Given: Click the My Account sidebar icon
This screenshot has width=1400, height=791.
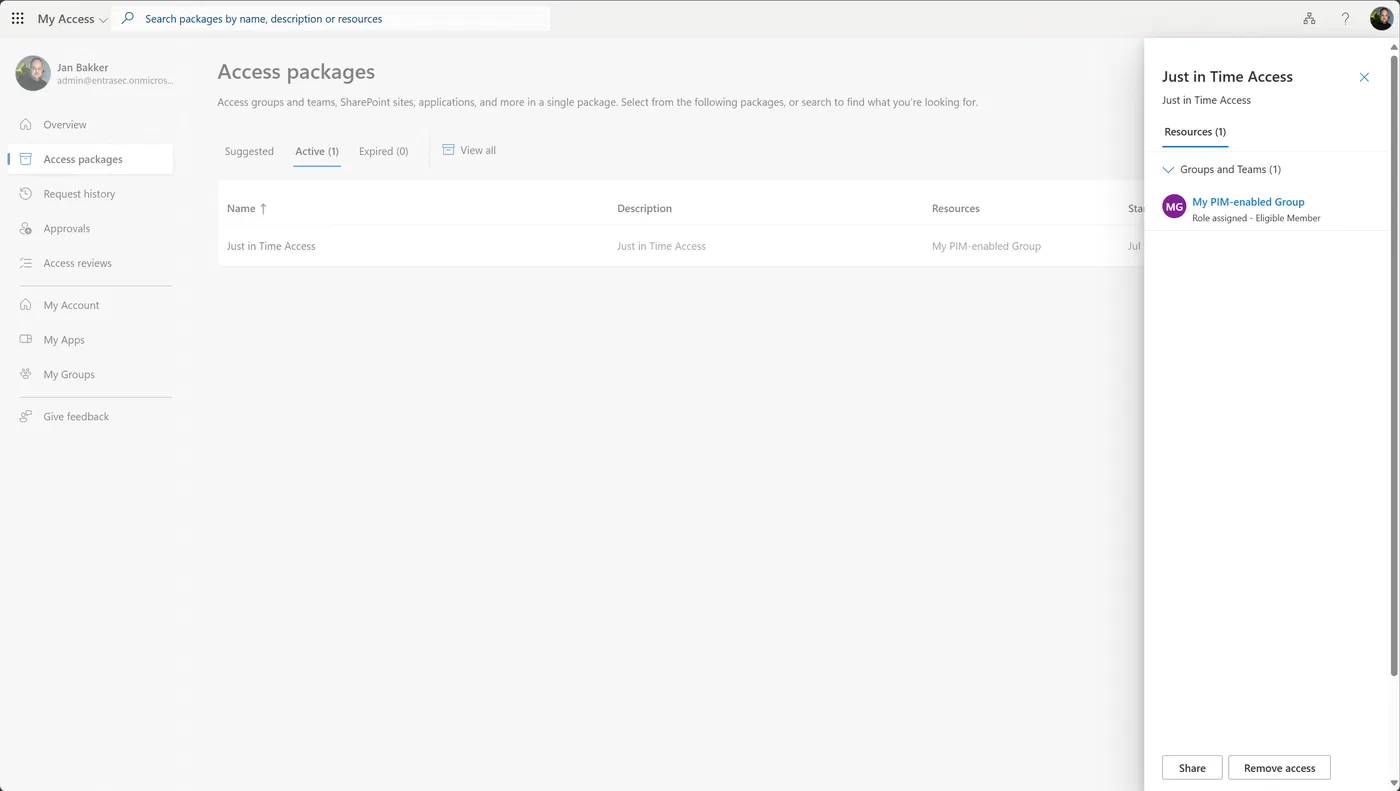Looking at the screenshot, I should 26,305.
